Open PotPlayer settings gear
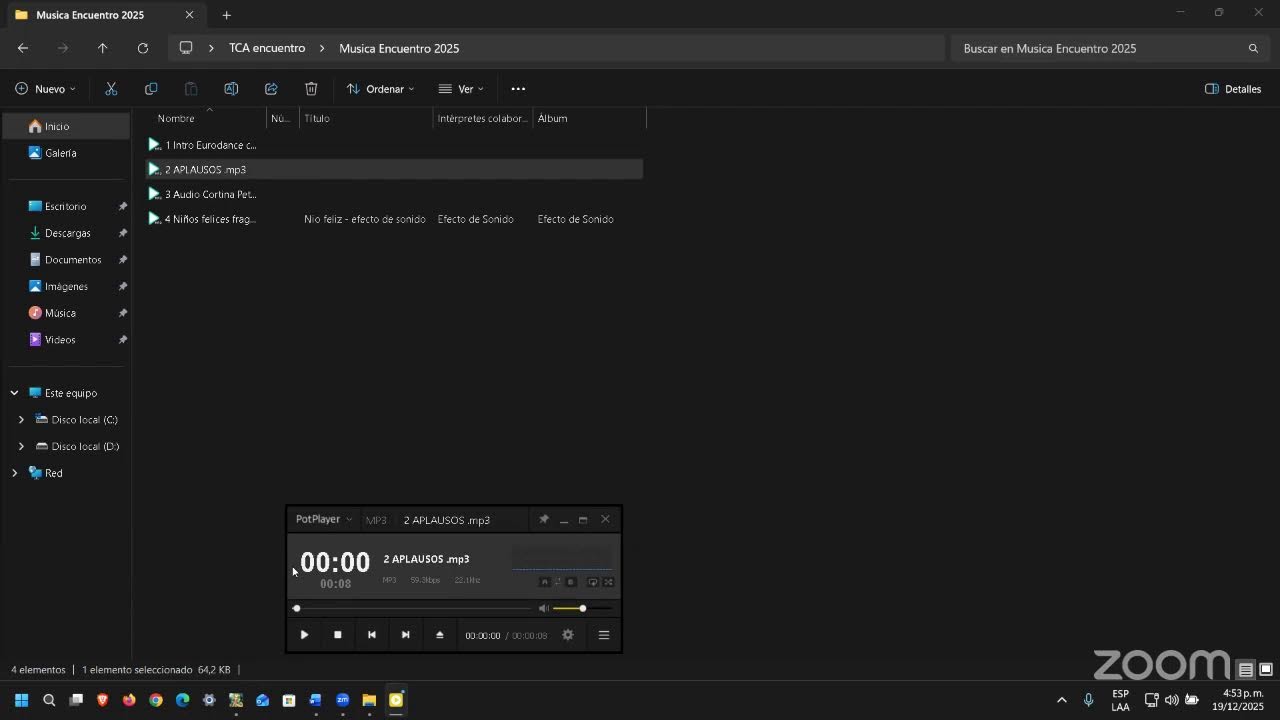 [x=568, y=635]
